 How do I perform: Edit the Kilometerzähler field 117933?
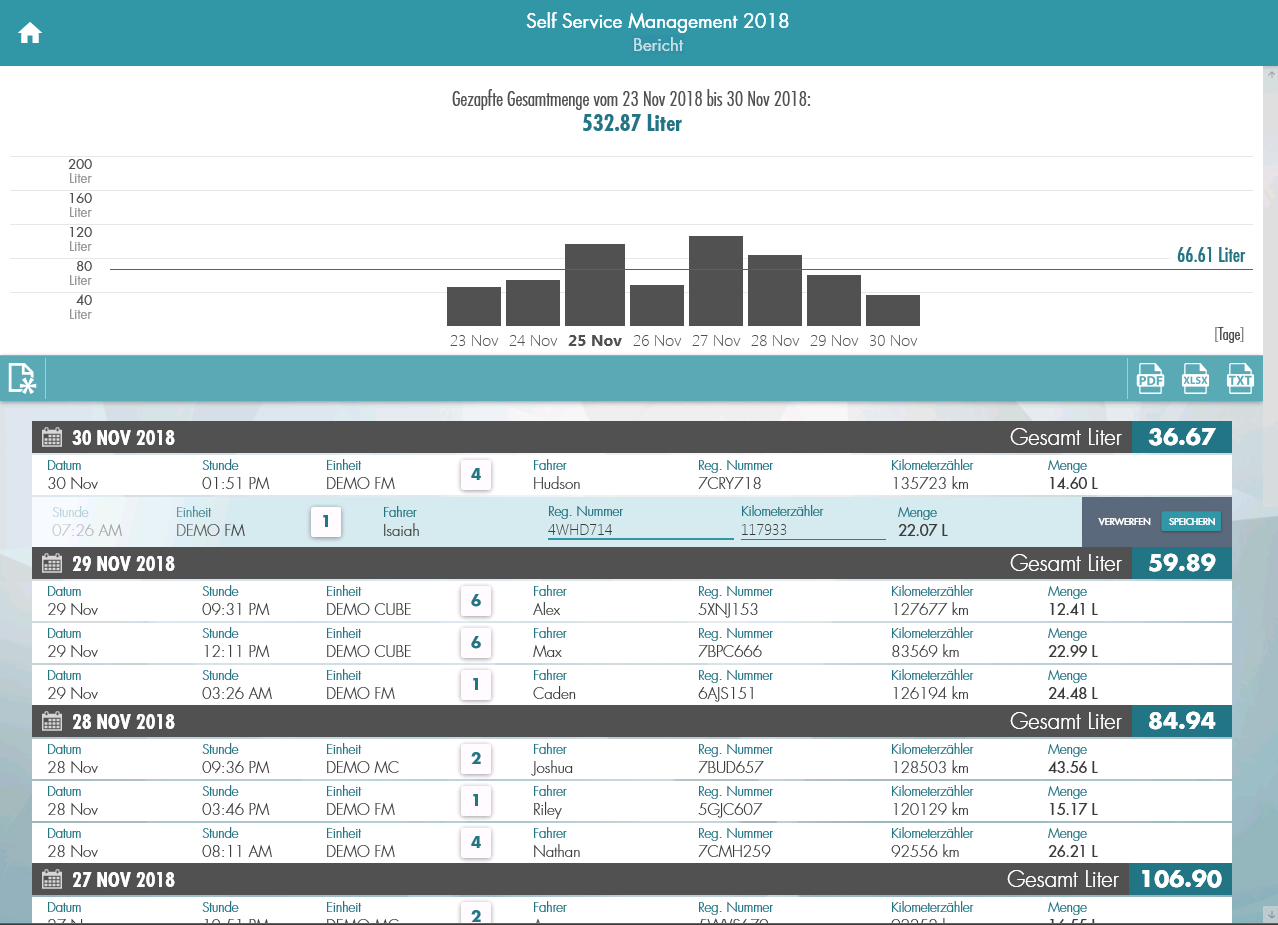pyautogui.click(x=812, y=530)
